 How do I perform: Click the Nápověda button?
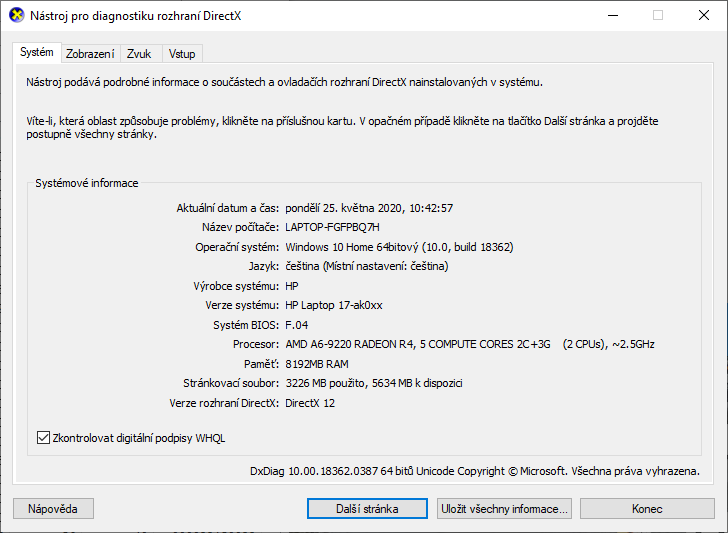pos(53,508)
